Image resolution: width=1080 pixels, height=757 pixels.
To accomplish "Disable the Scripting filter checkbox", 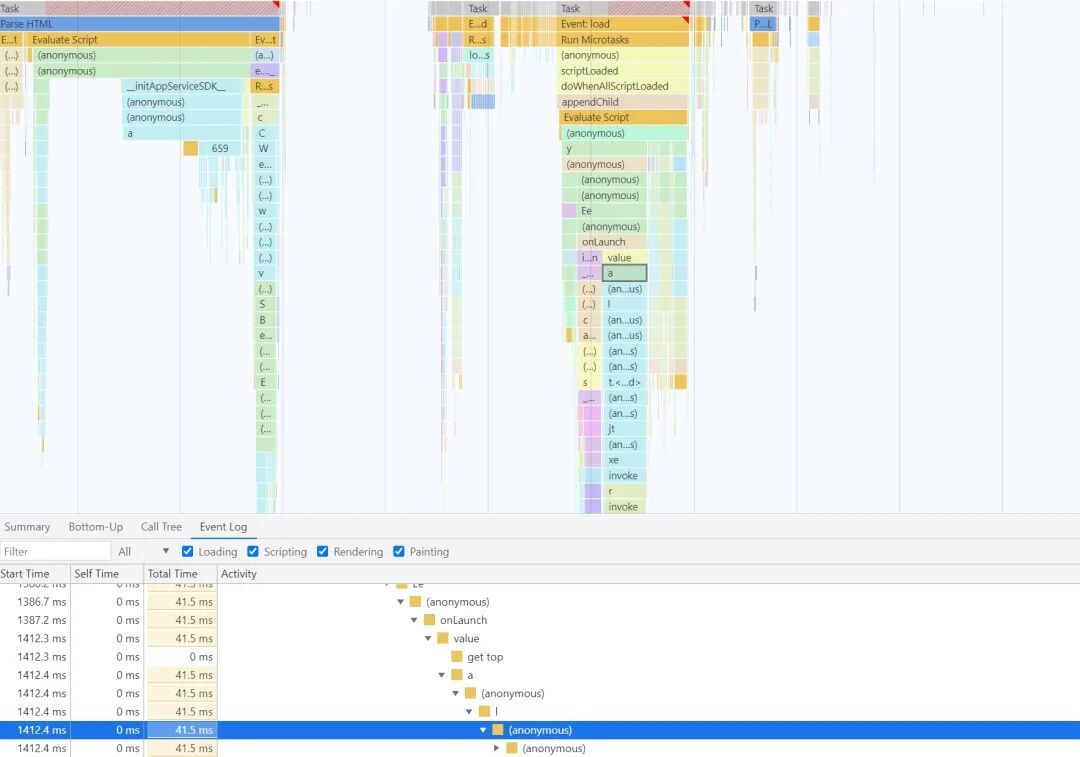I will point(253,552).
